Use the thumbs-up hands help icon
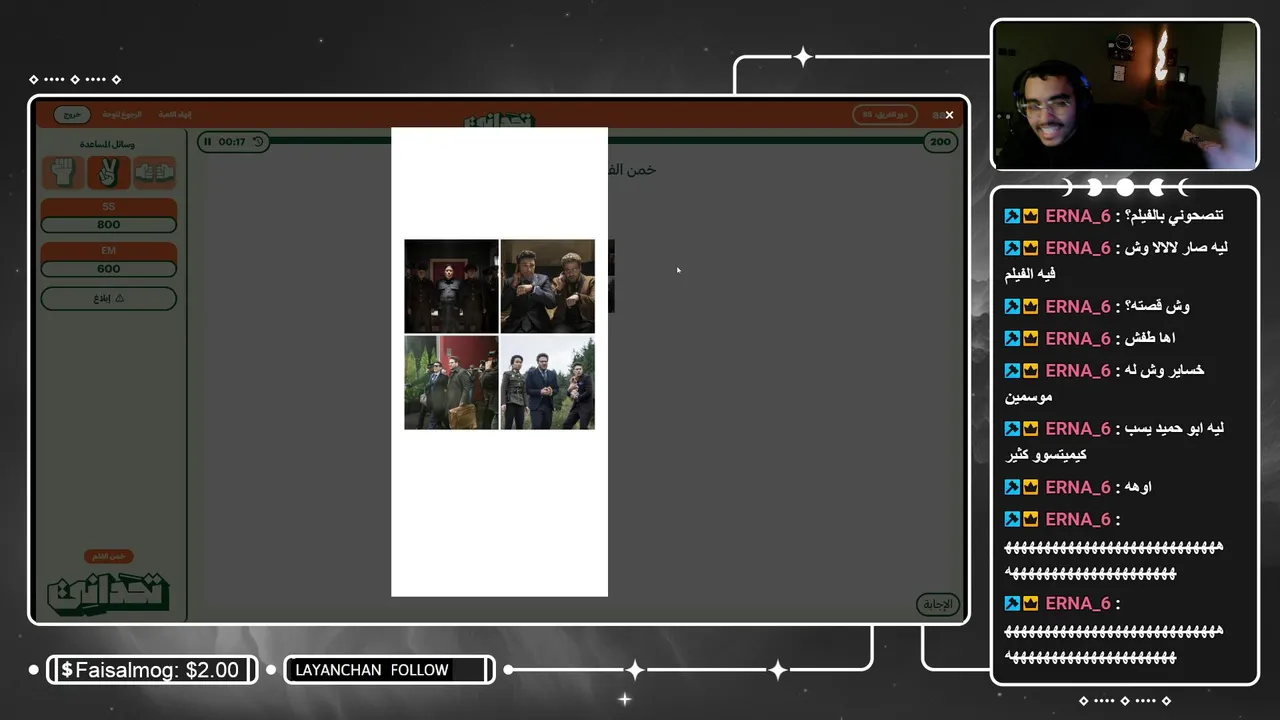Image resolution: width=1280 pixels, height=720 pixels. (155, 173)
